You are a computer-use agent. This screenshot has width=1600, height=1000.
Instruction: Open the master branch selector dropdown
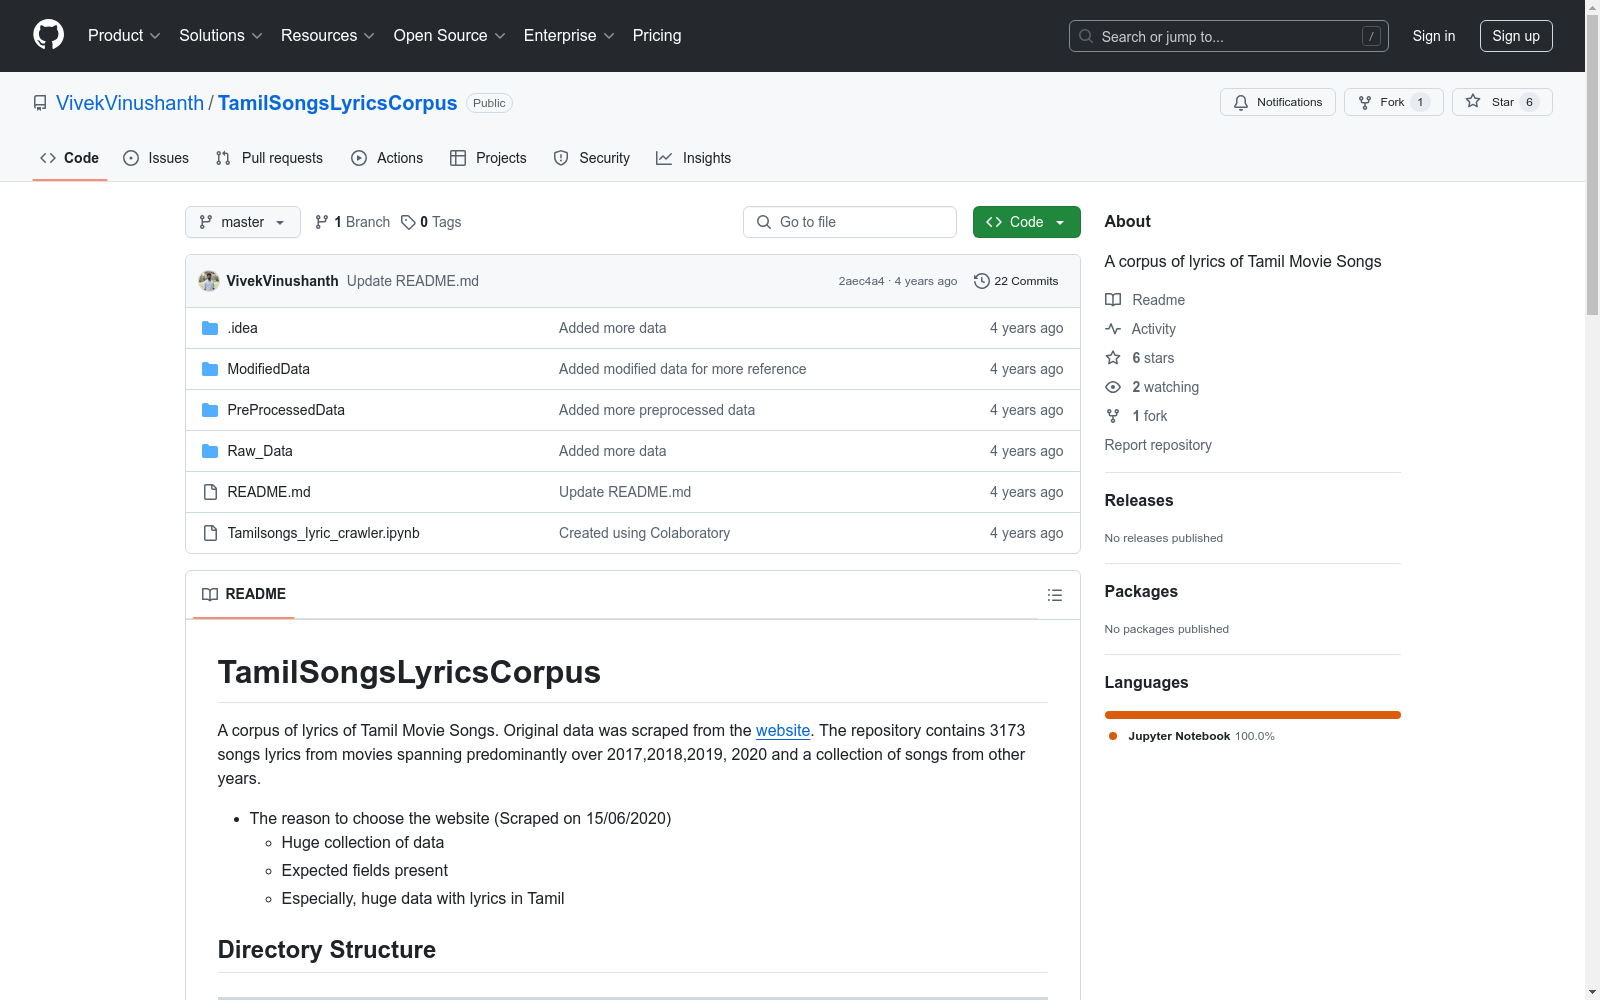click(x=243, y=222)
